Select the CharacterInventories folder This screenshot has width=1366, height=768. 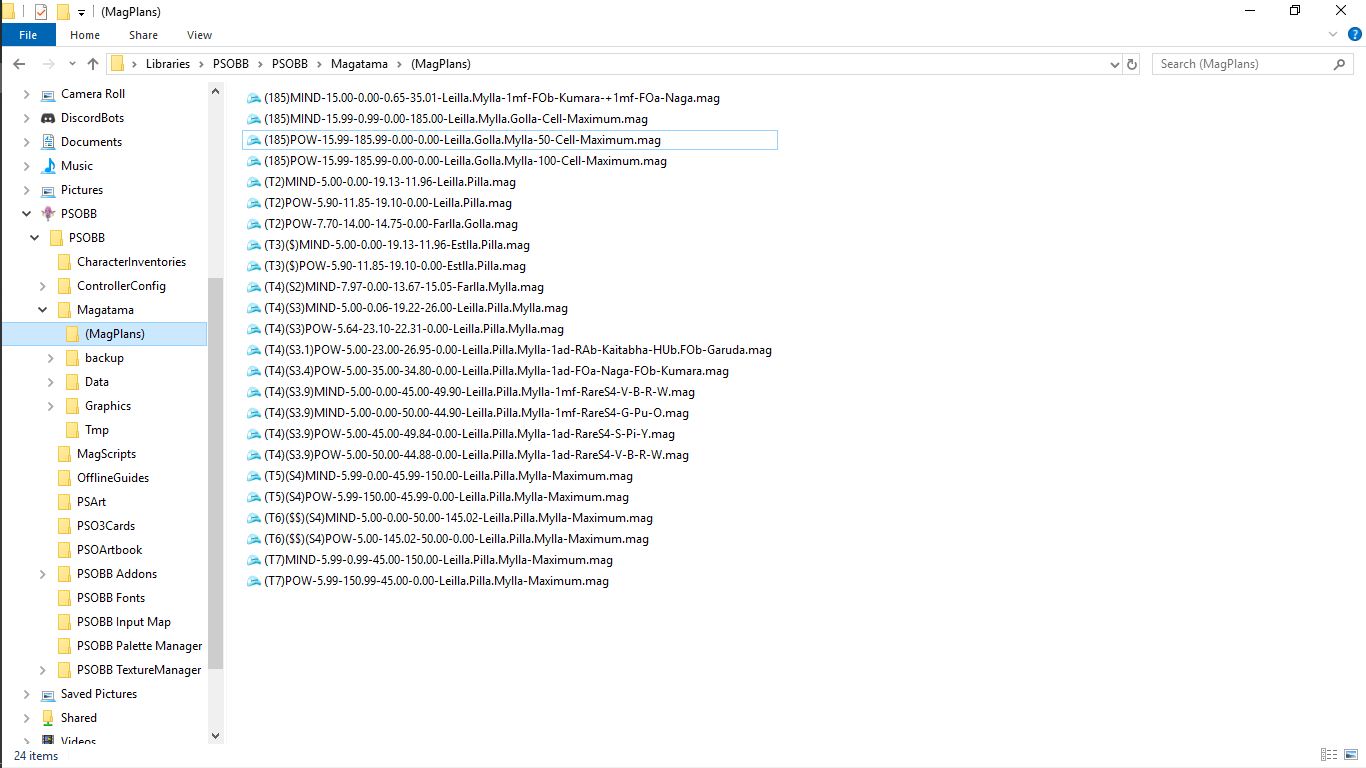[131, 262]
